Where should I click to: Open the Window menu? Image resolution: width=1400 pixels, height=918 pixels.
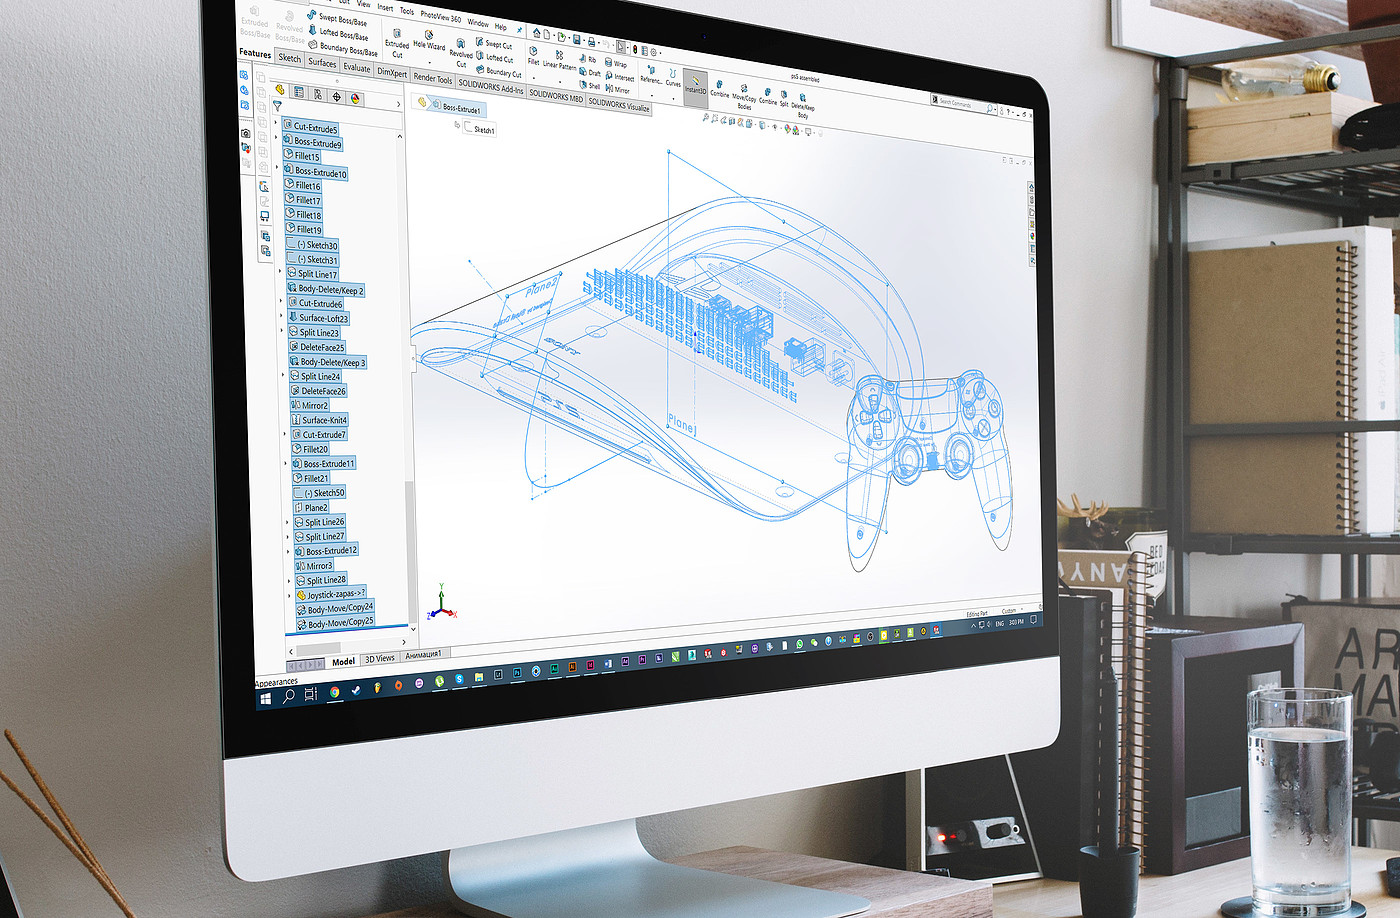pos(479,22)
